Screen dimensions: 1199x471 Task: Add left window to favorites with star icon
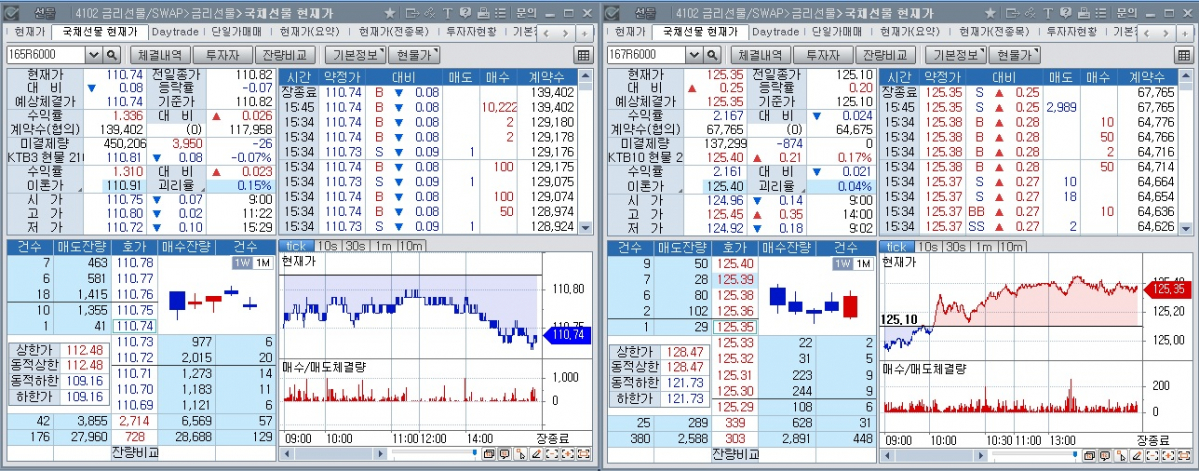coord(390,13)
